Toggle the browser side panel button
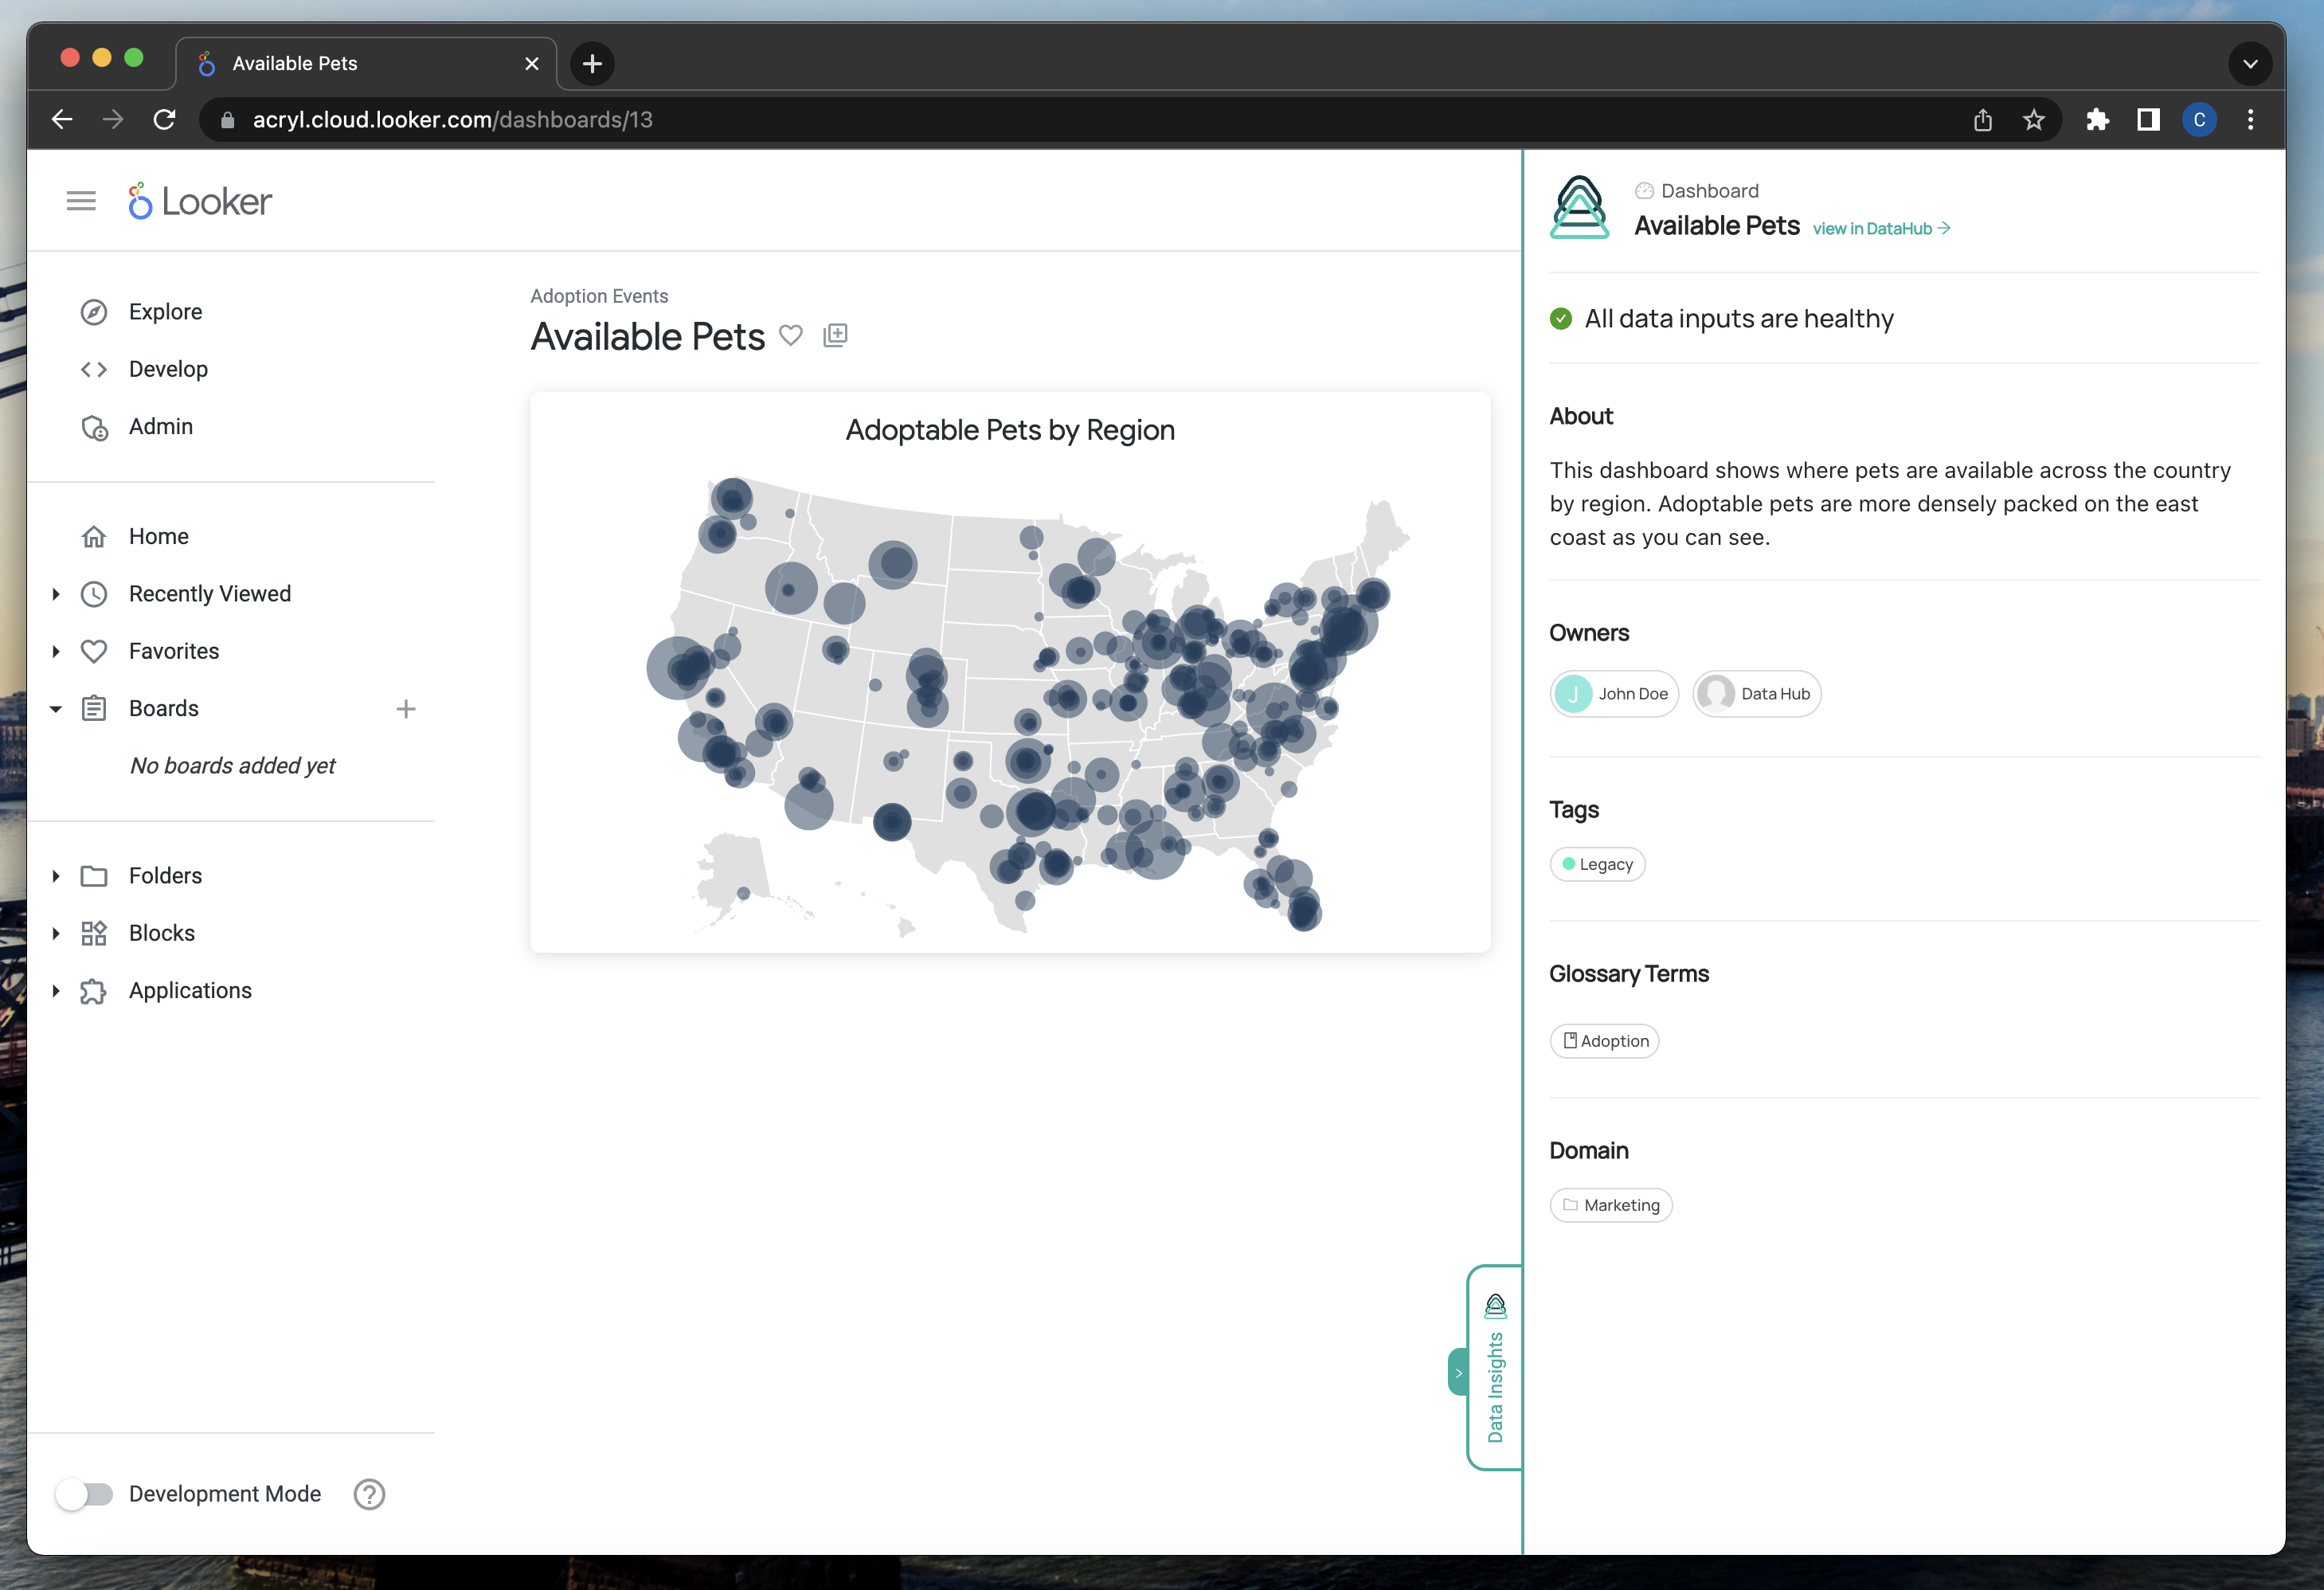Viewport: 2324px width, 1590px height. tap(2148, 120)
